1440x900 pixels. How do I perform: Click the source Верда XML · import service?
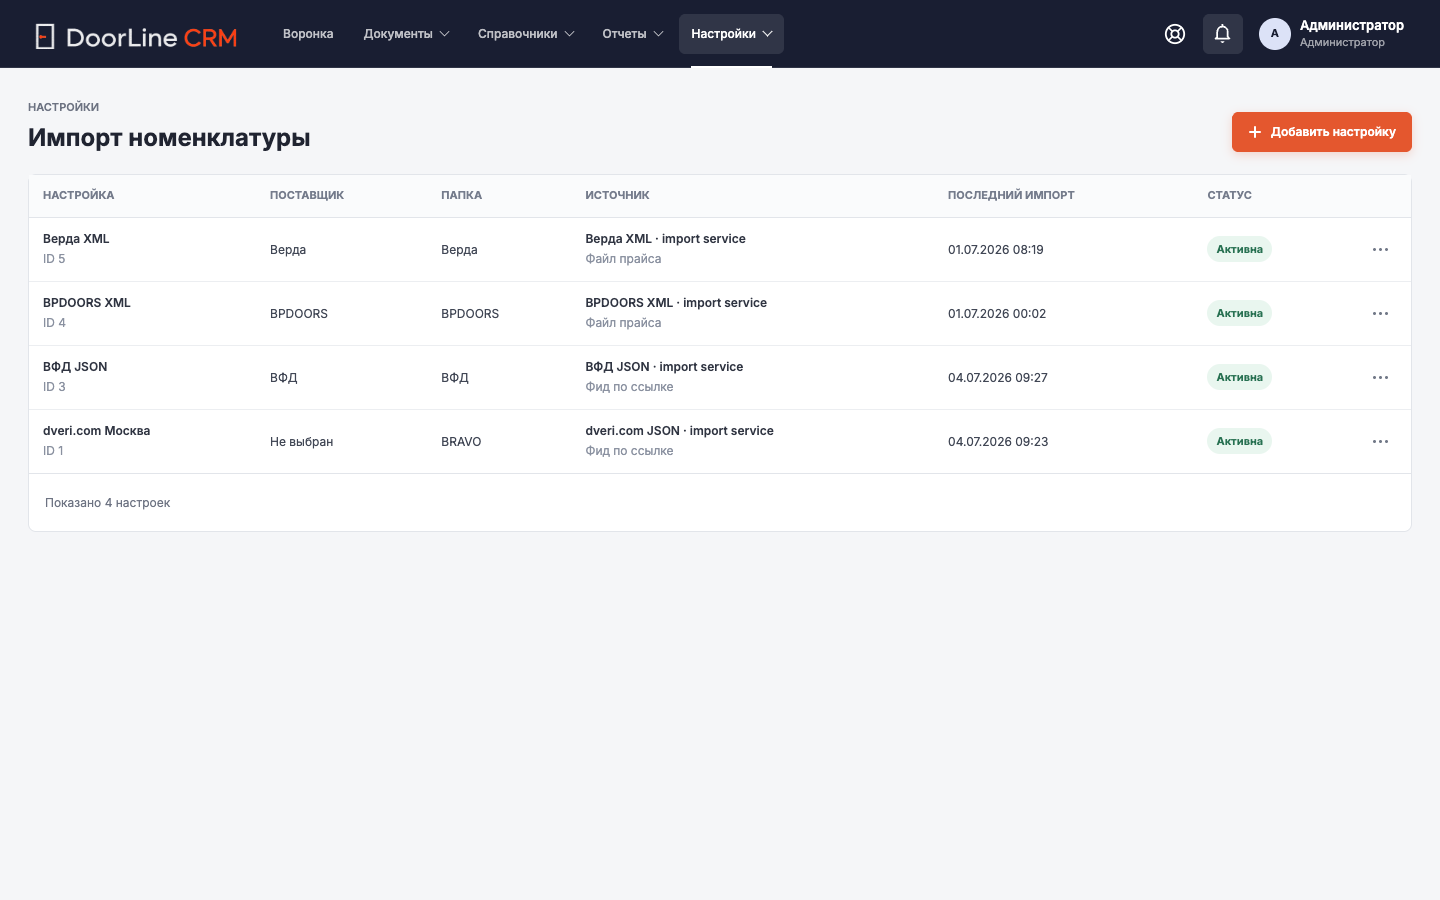665,239
